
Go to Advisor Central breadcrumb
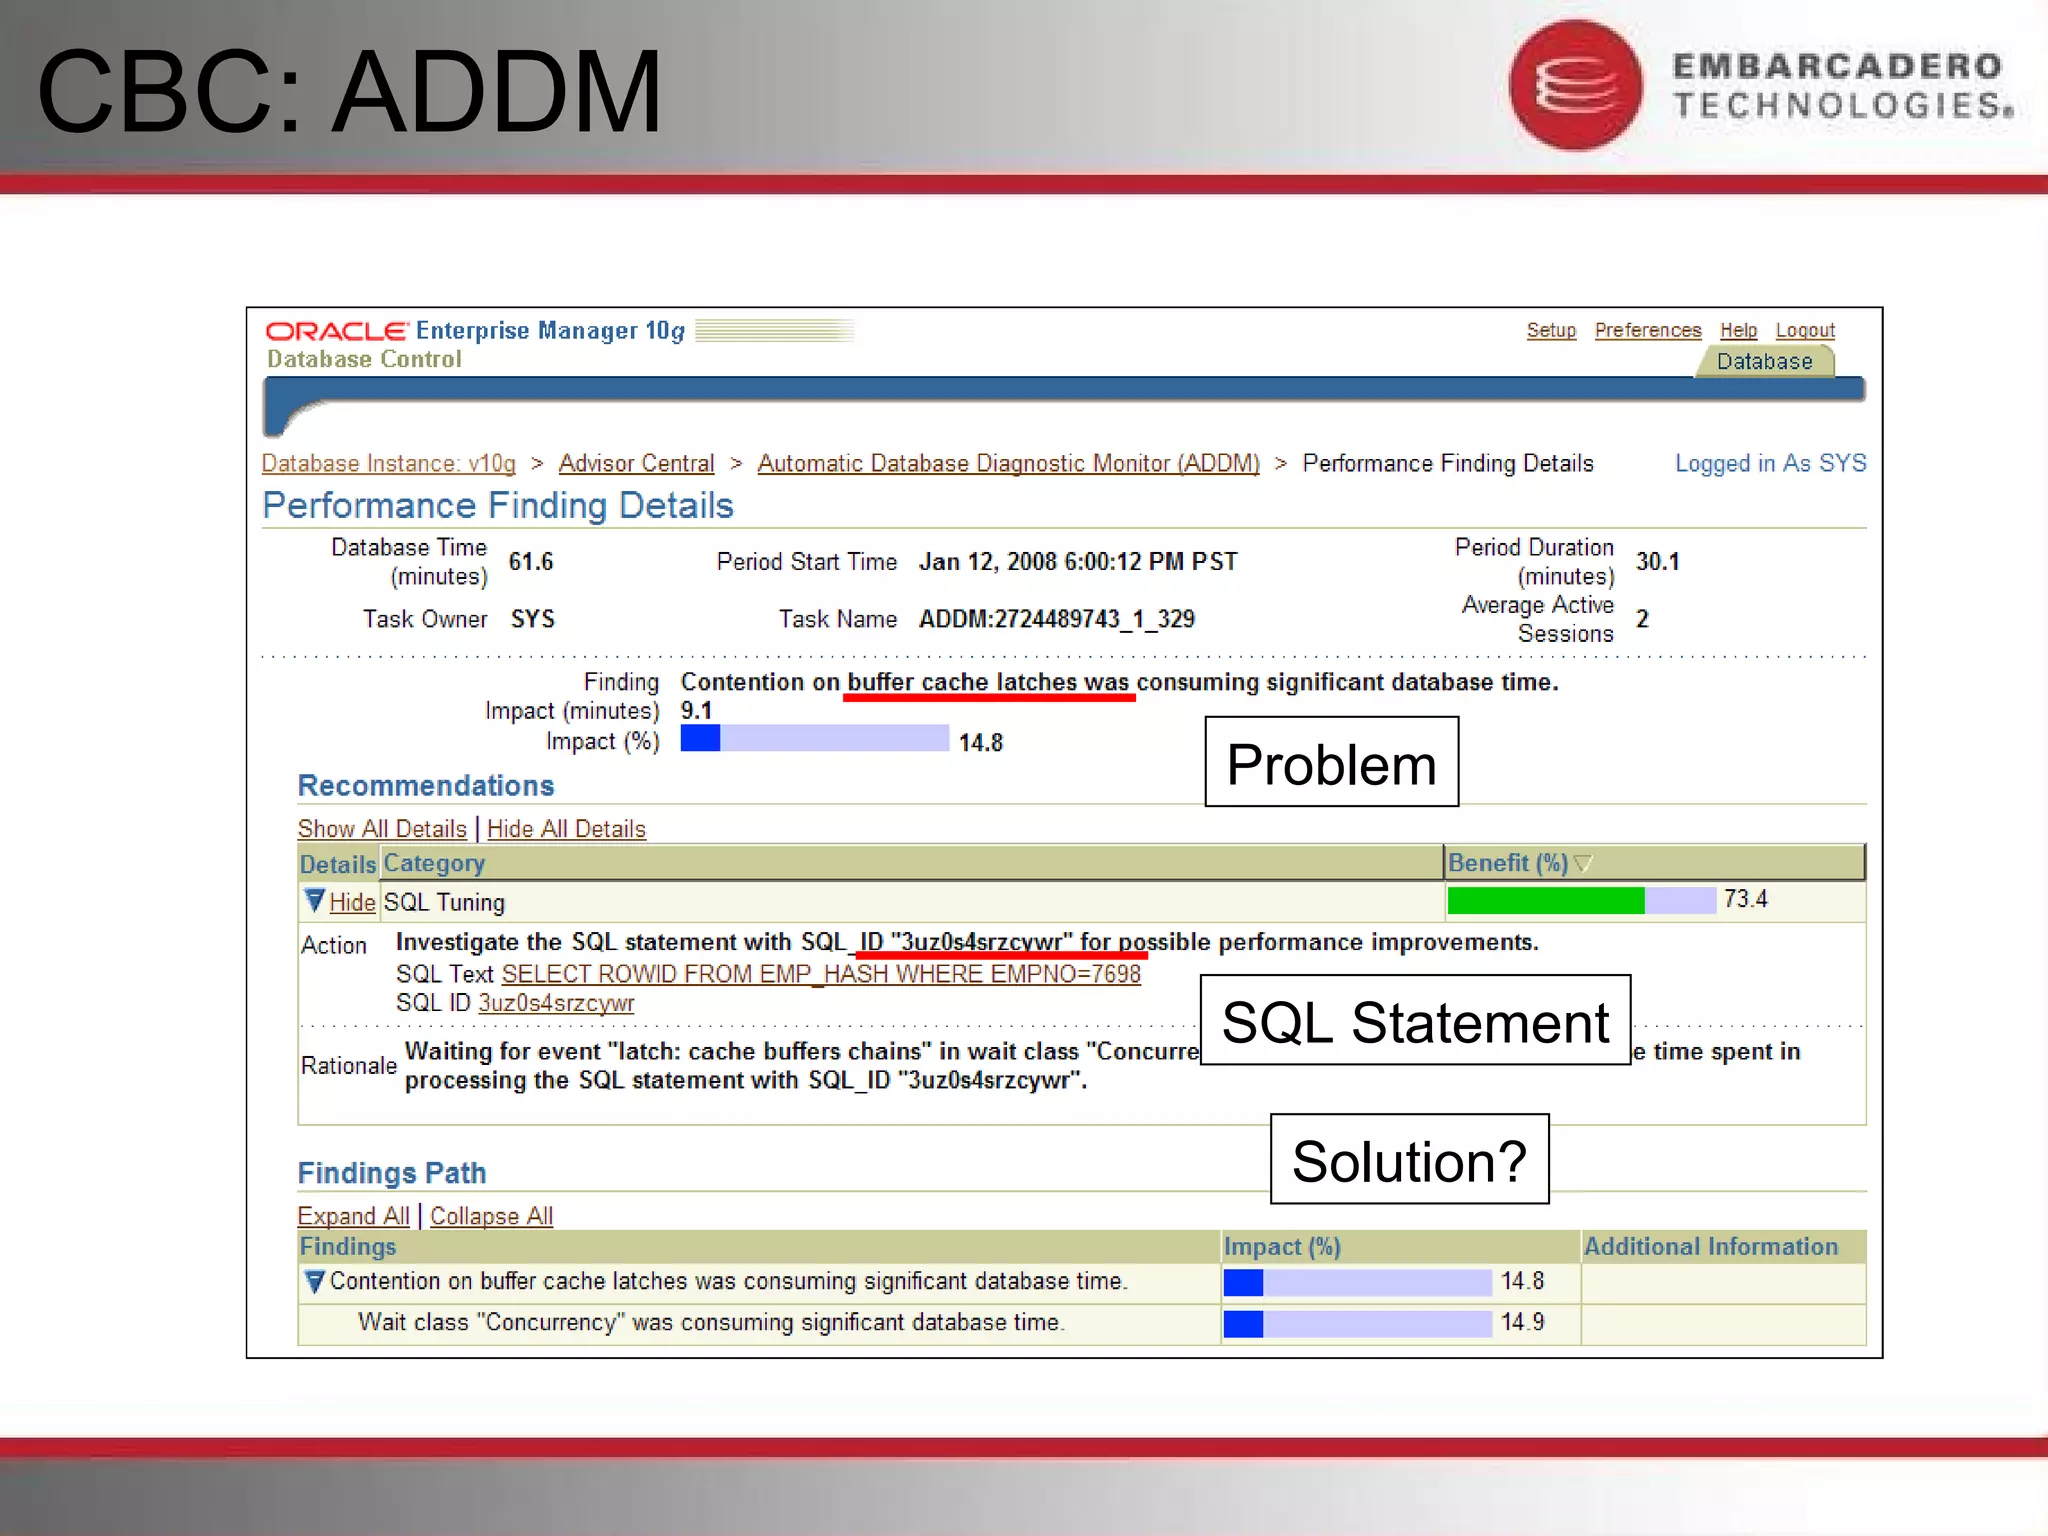click(x=637, y=464)
